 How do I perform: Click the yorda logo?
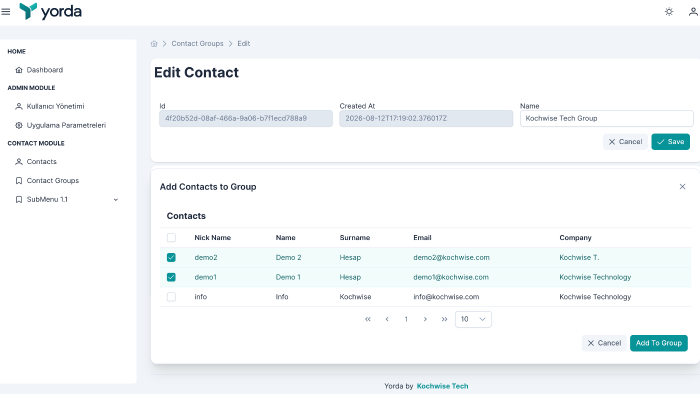(50, 11)
